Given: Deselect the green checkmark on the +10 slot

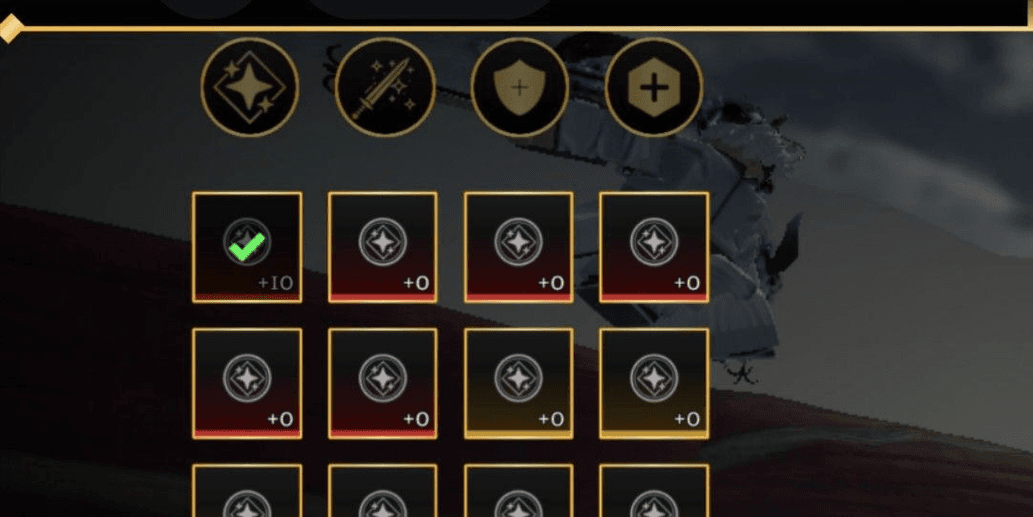Looking at the screenshot, I should pos(248,246).
